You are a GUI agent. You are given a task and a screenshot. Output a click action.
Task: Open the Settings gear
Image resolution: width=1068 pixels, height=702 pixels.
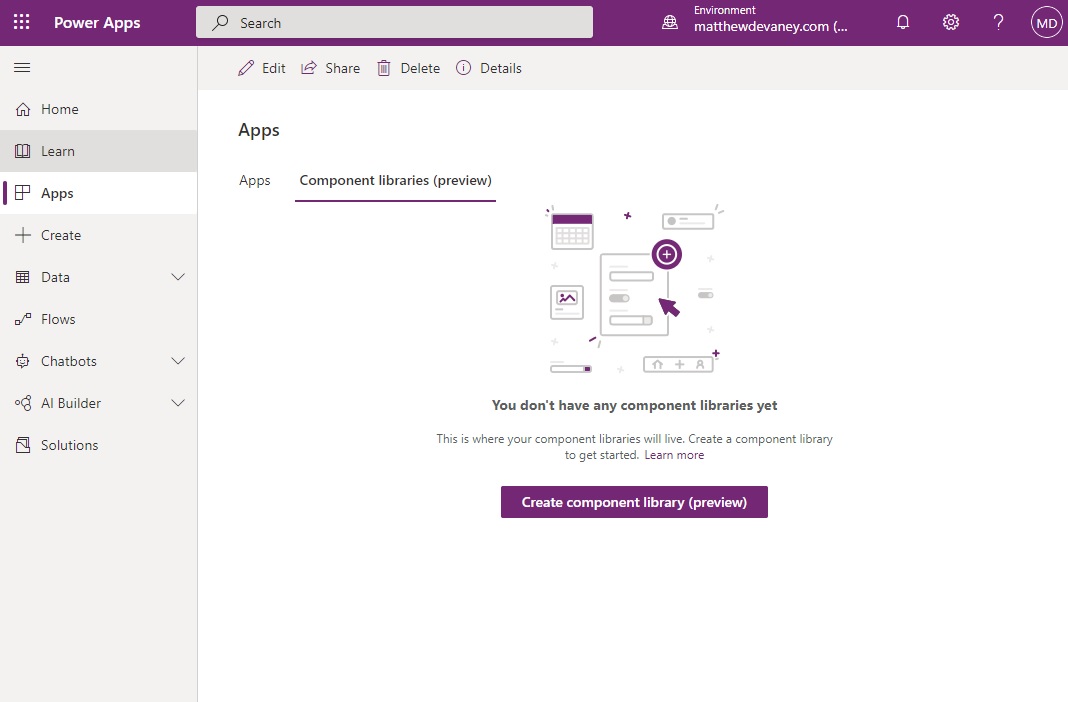[950, 22]
